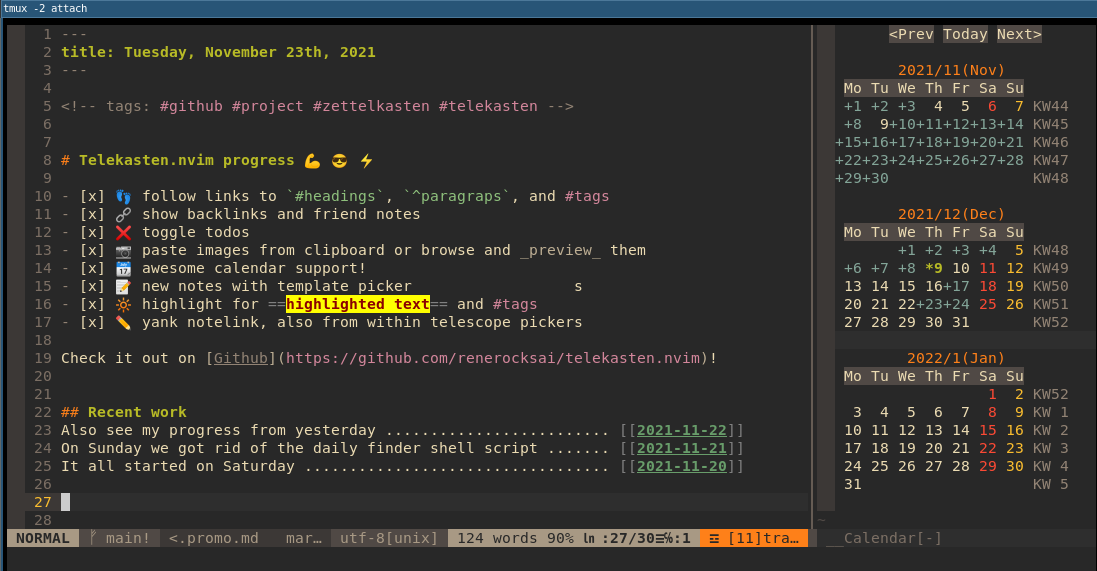Screen dimensions: 1097x571
Task: Click the orange [11]tra… warning segment
Action: pyautogui.click(x=754, y=538)
